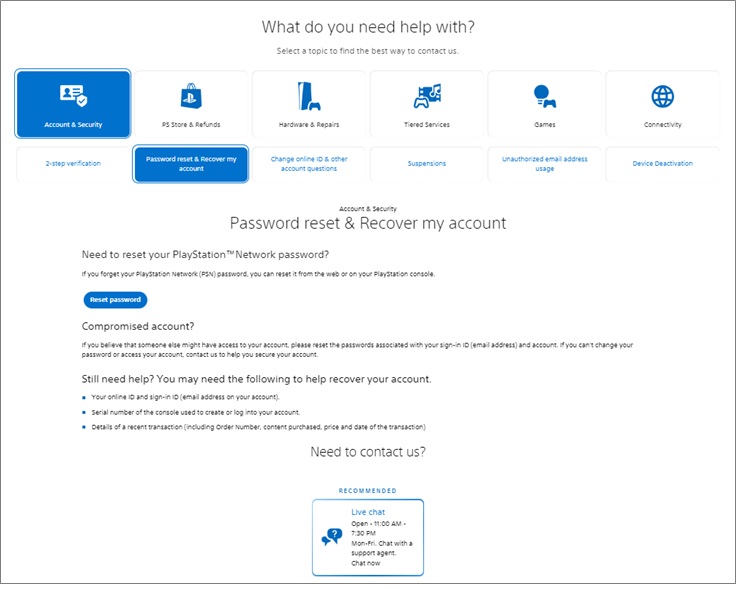Click the 'Need to contact us?' heading
The height and width of the screenshot is (589, 739).
pos(368,452)
